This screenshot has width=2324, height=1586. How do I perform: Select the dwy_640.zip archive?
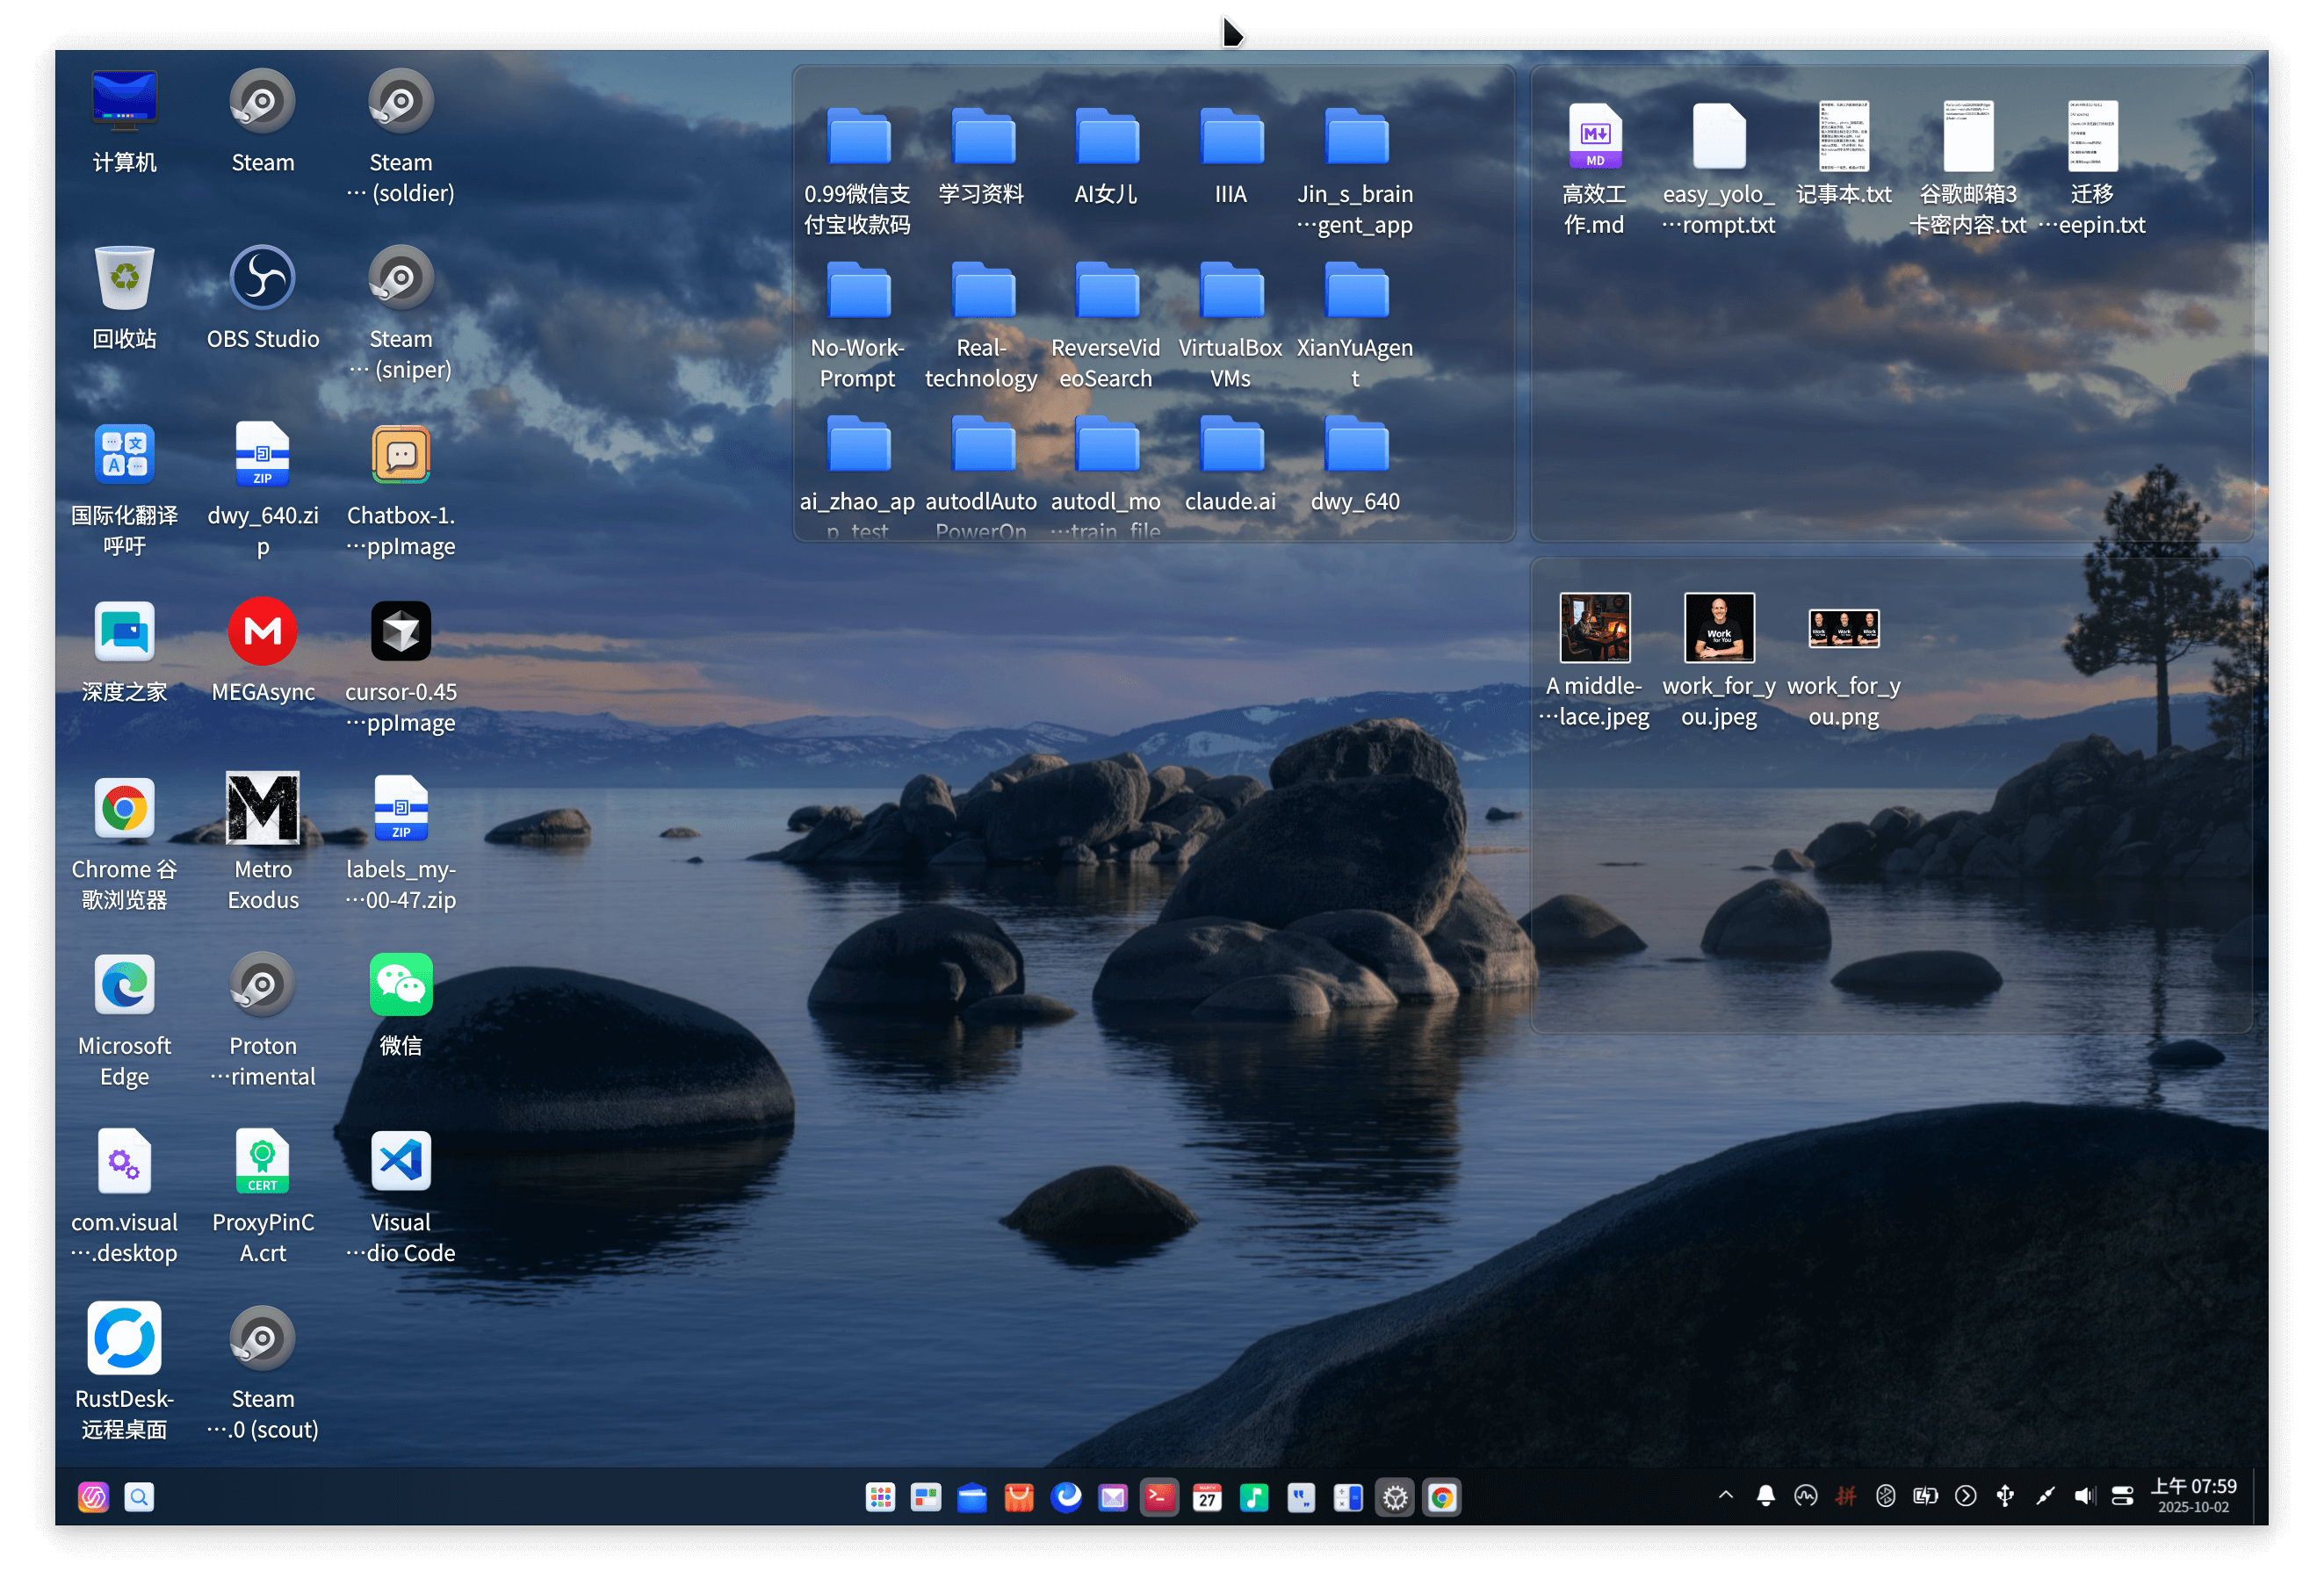pos(263,455)
